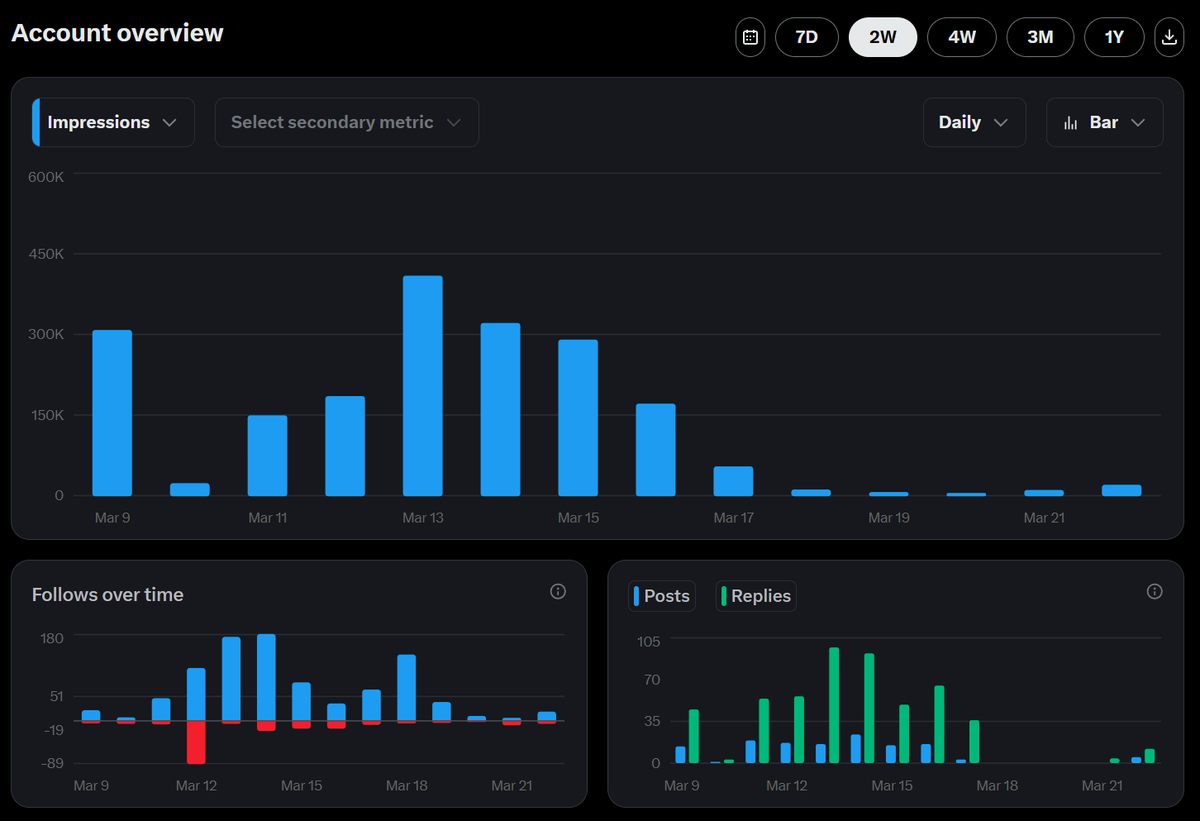
Task: Open the Select secondary metric dropdown
Action: pos(346,122)
